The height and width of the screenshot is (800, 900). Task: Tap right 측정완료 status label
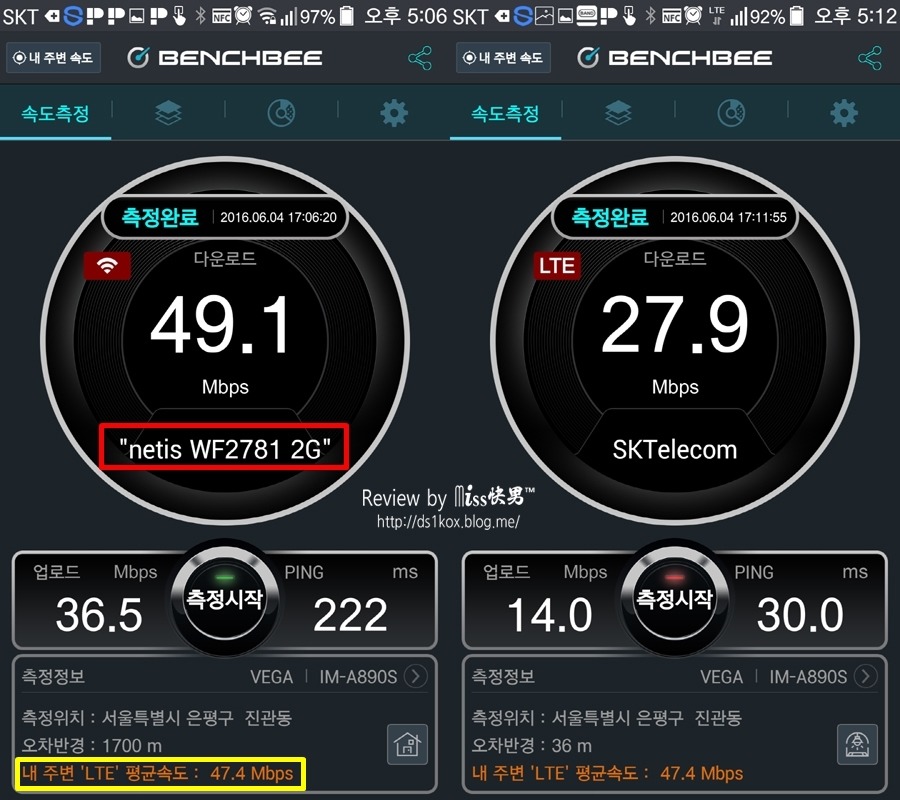pos(610,217)
